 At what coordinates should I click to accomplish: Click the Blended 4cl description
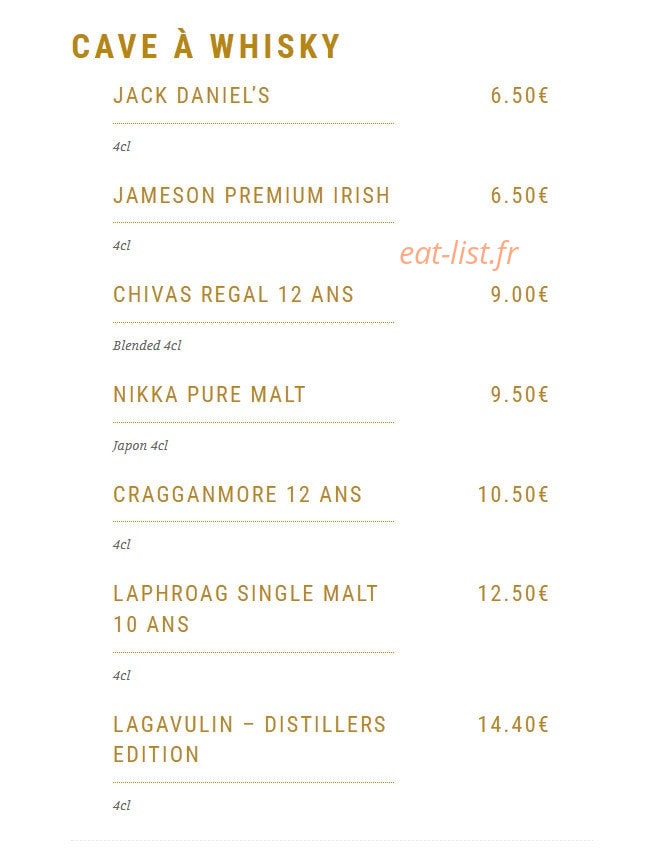(147, 345)
